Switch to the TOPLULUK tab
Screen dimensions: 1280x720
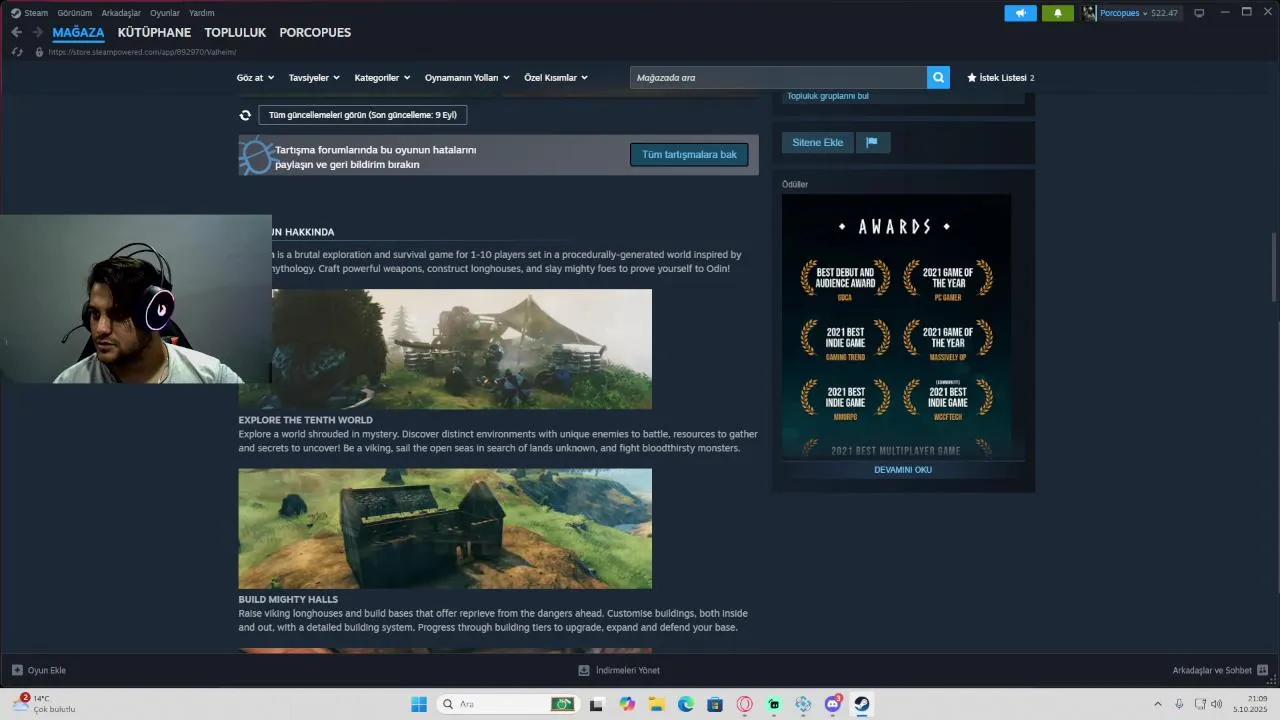point(235,33)
